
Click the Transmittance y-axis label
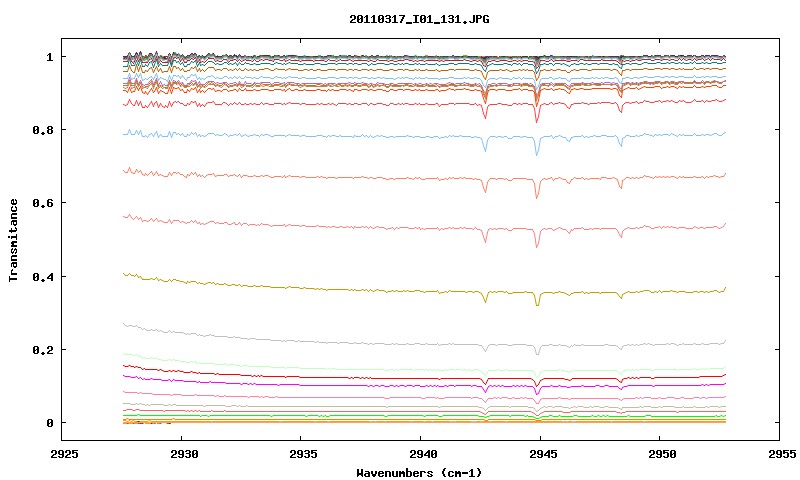tap(14, 240)
